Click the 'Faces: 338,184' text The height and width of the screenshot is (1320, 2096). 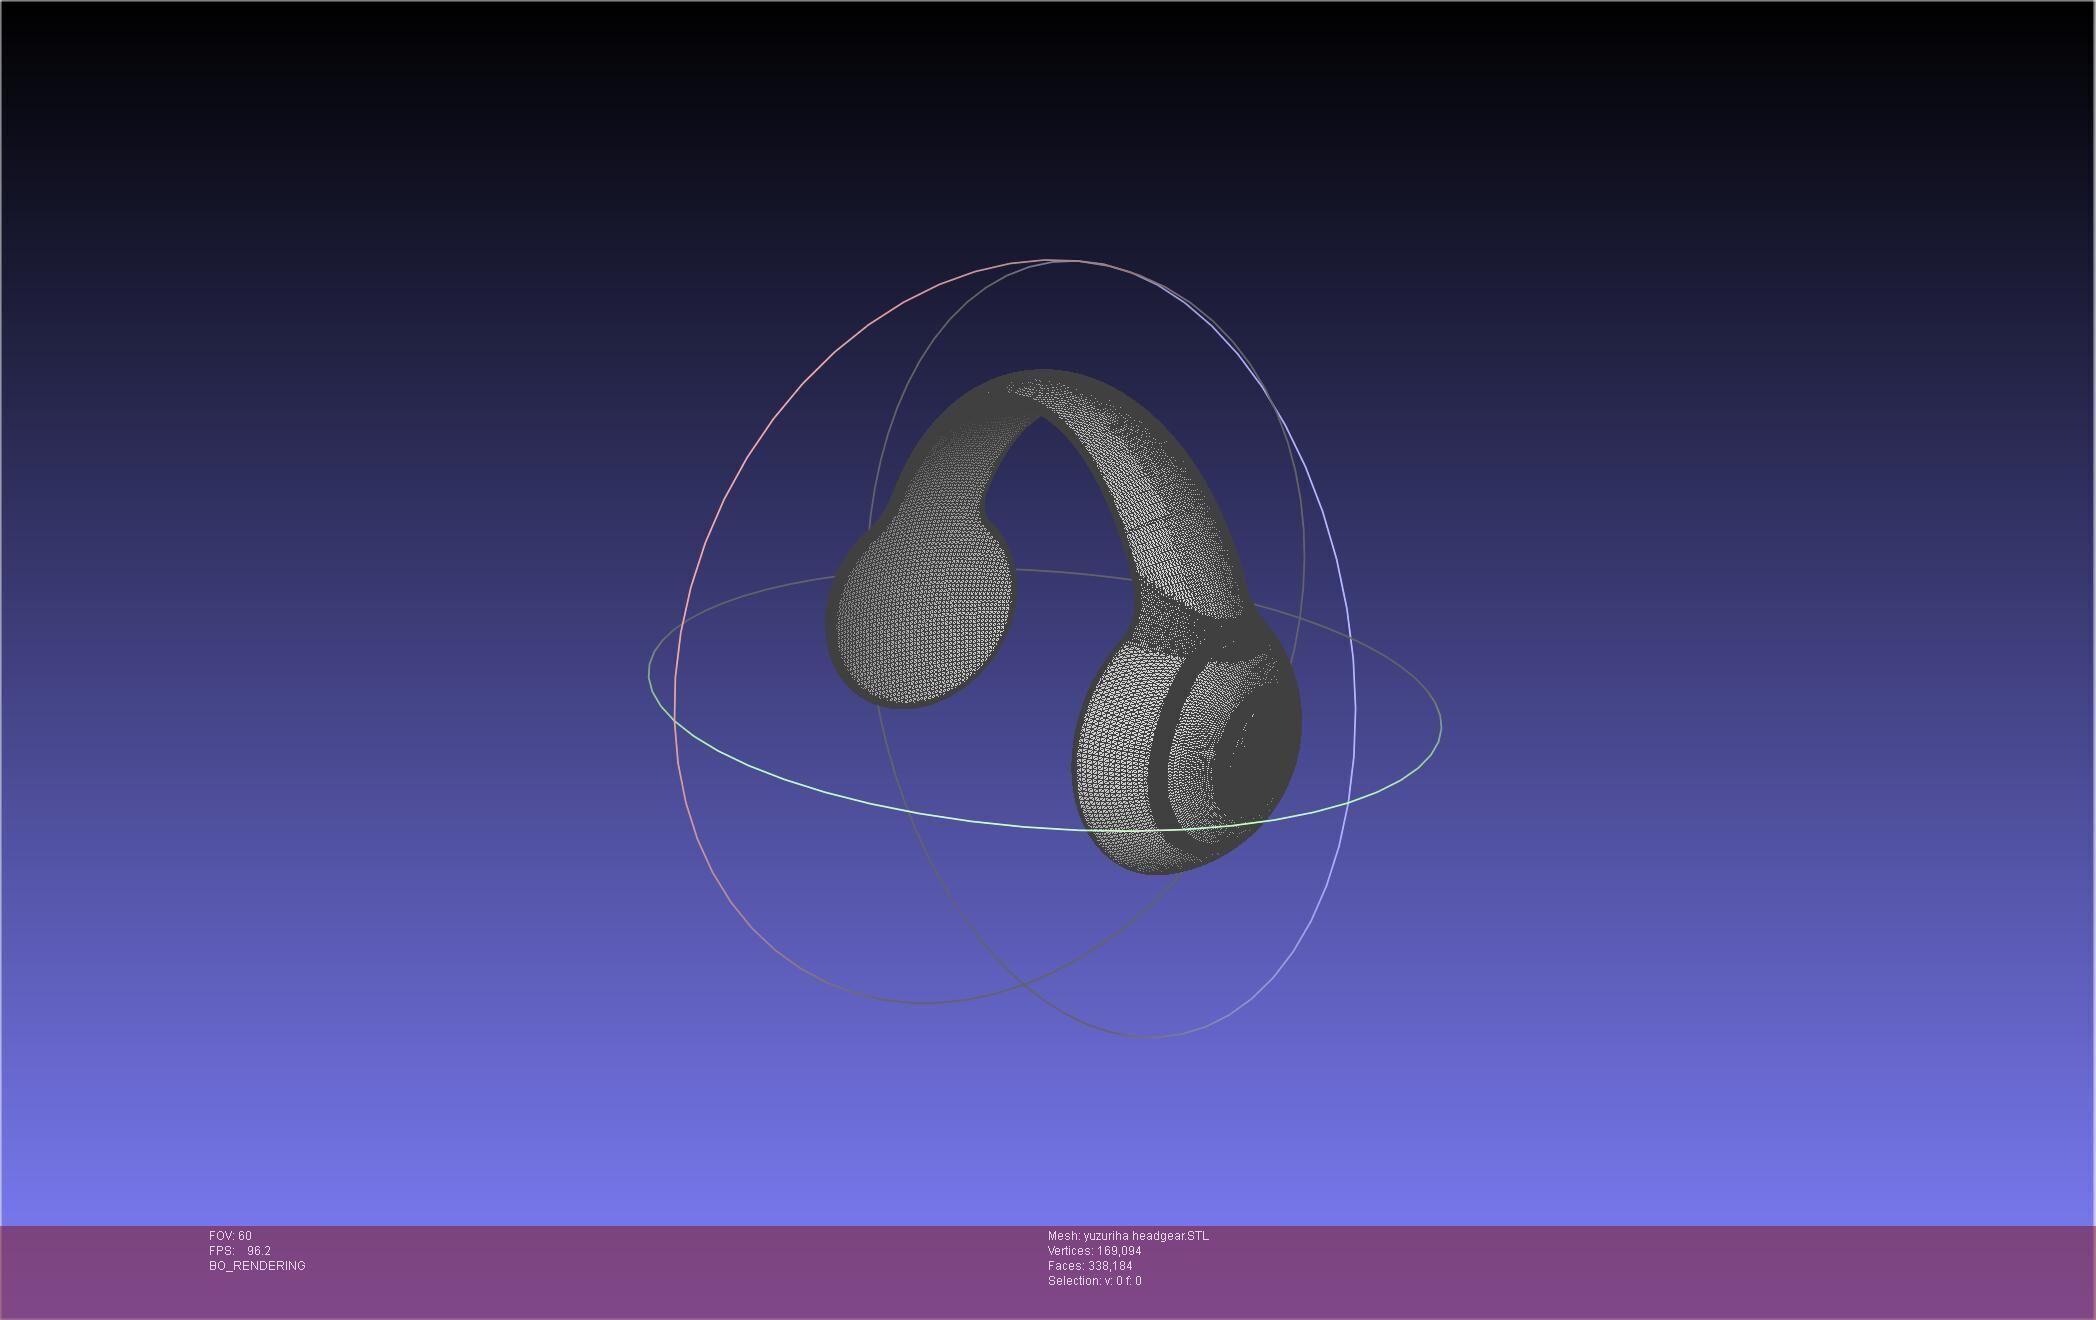point(1090,1266)
